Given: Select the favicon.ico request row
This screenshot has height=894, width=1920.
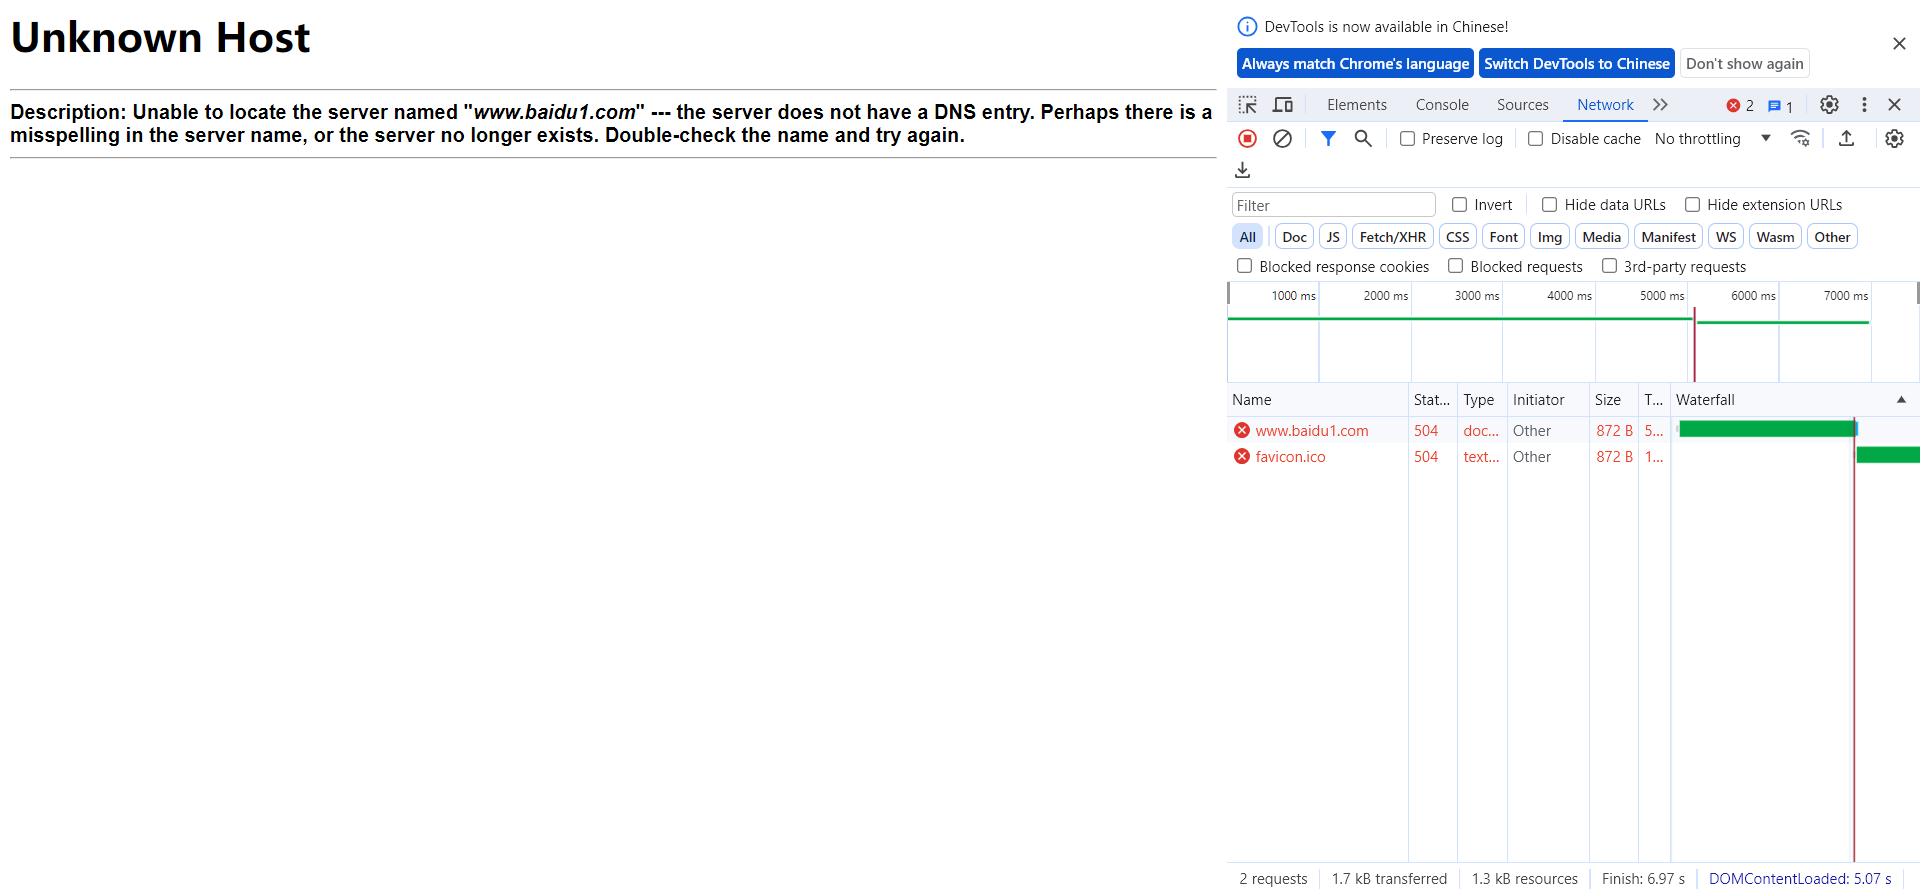Looking at the screenshot, I should (x=1573, y=457).
